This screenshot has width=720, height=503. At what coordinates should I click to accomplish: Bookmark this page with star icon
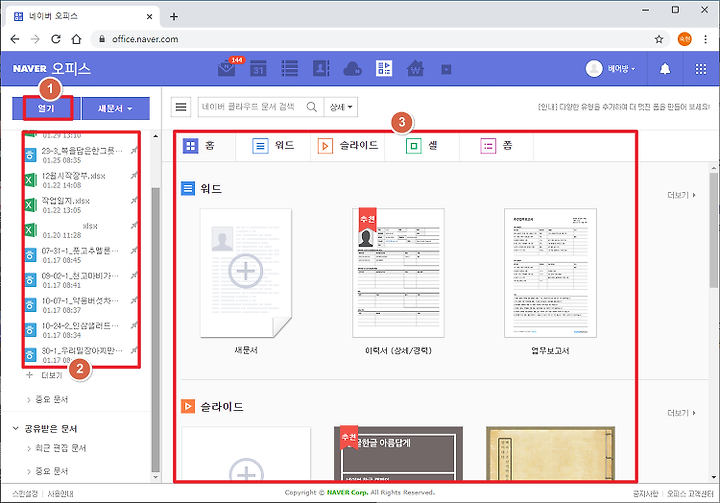[x=658, y=40]
